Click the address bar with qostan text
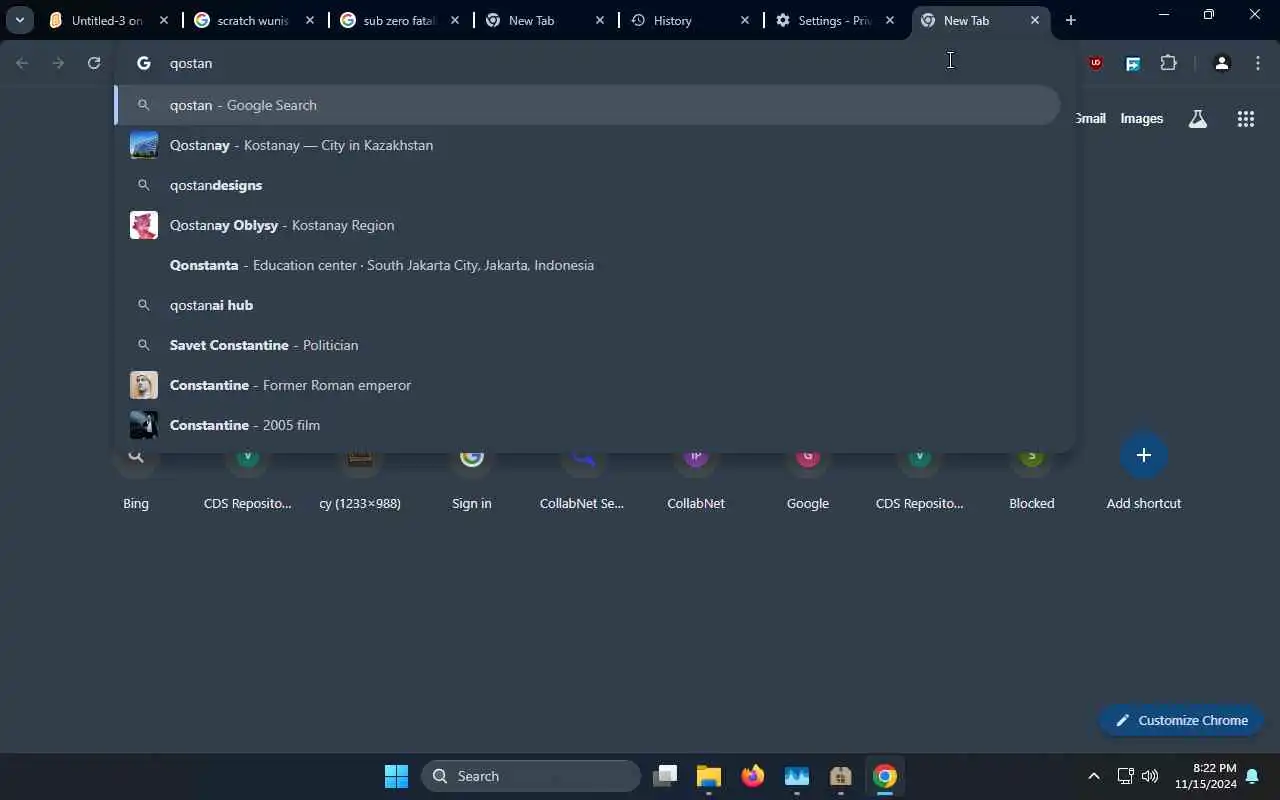The image size is (1280, 800). click(595, 63)
